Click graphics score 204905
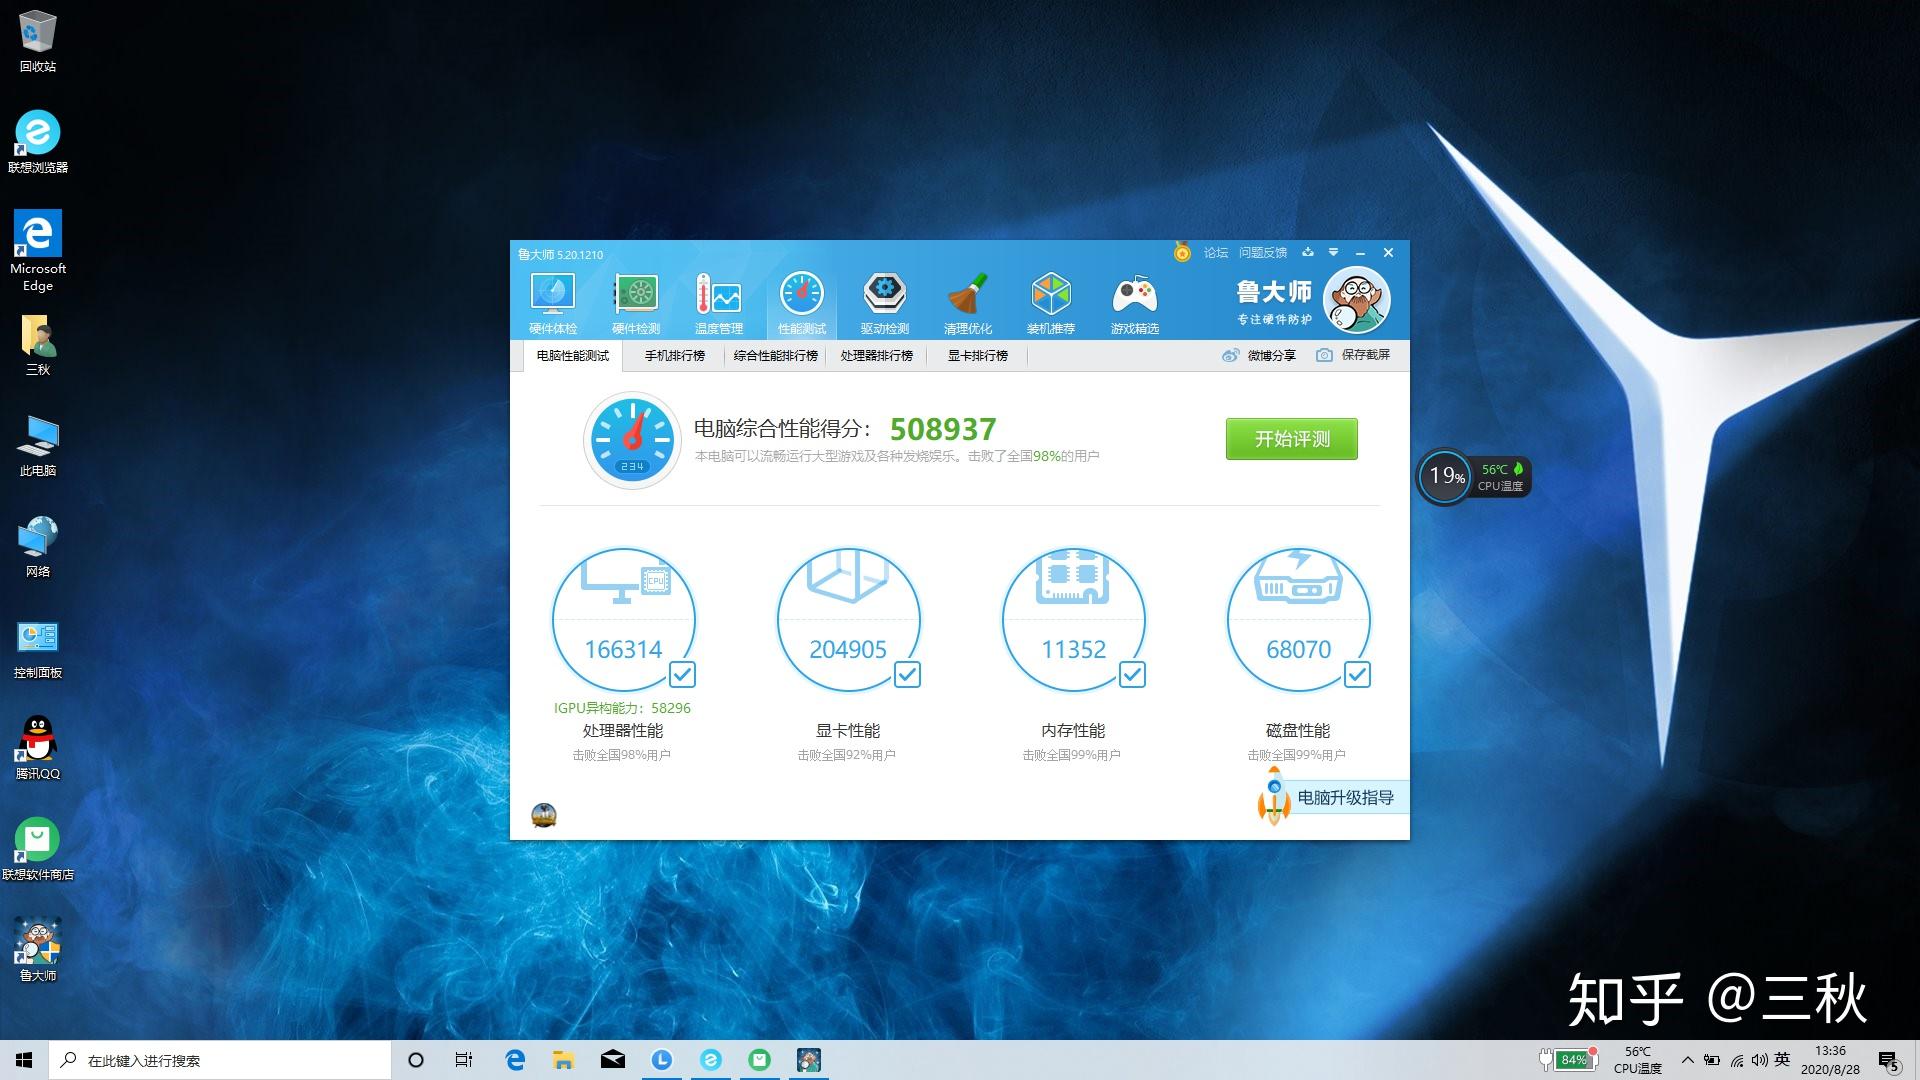Image resolution: width=1920 pixels, height=1080 pixels. [848, 650]
